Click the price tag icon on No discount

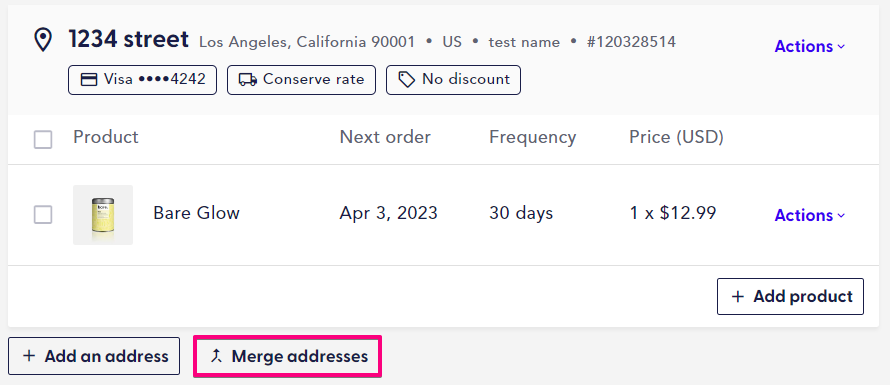(x=406, y=79)
